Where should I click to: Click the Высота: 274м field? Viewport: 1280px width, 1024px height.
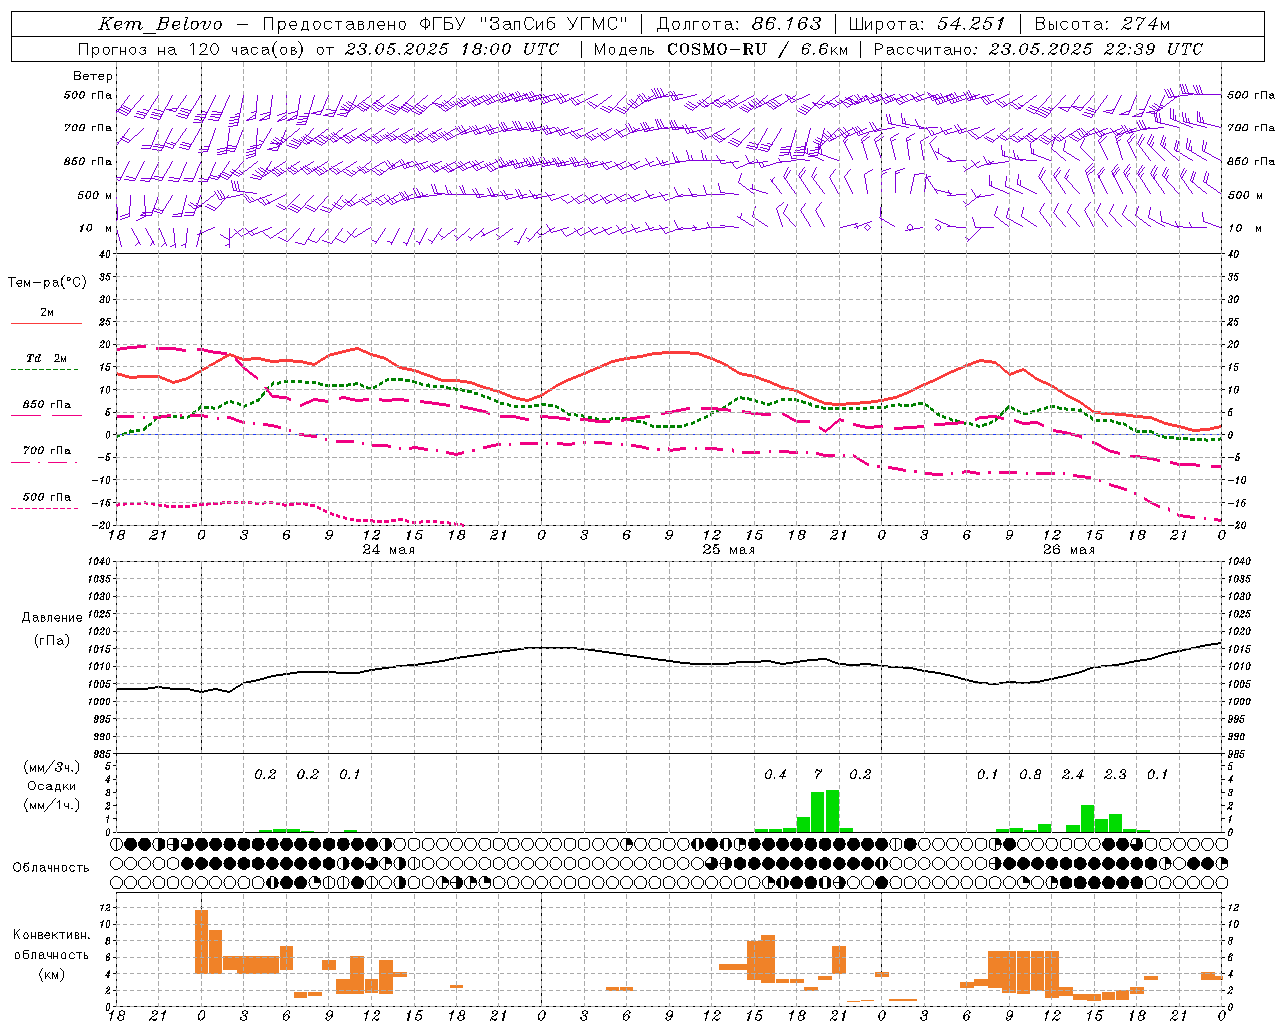(1102, 24)
